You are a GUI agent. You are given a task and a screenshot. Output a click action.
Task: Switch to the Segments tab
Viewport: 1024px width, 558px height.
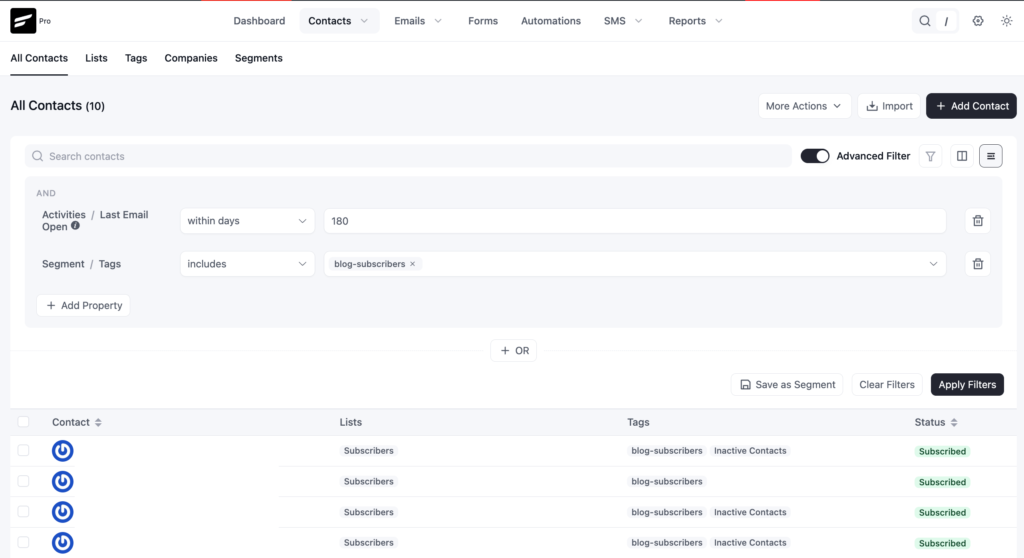(x=259, y=58)
